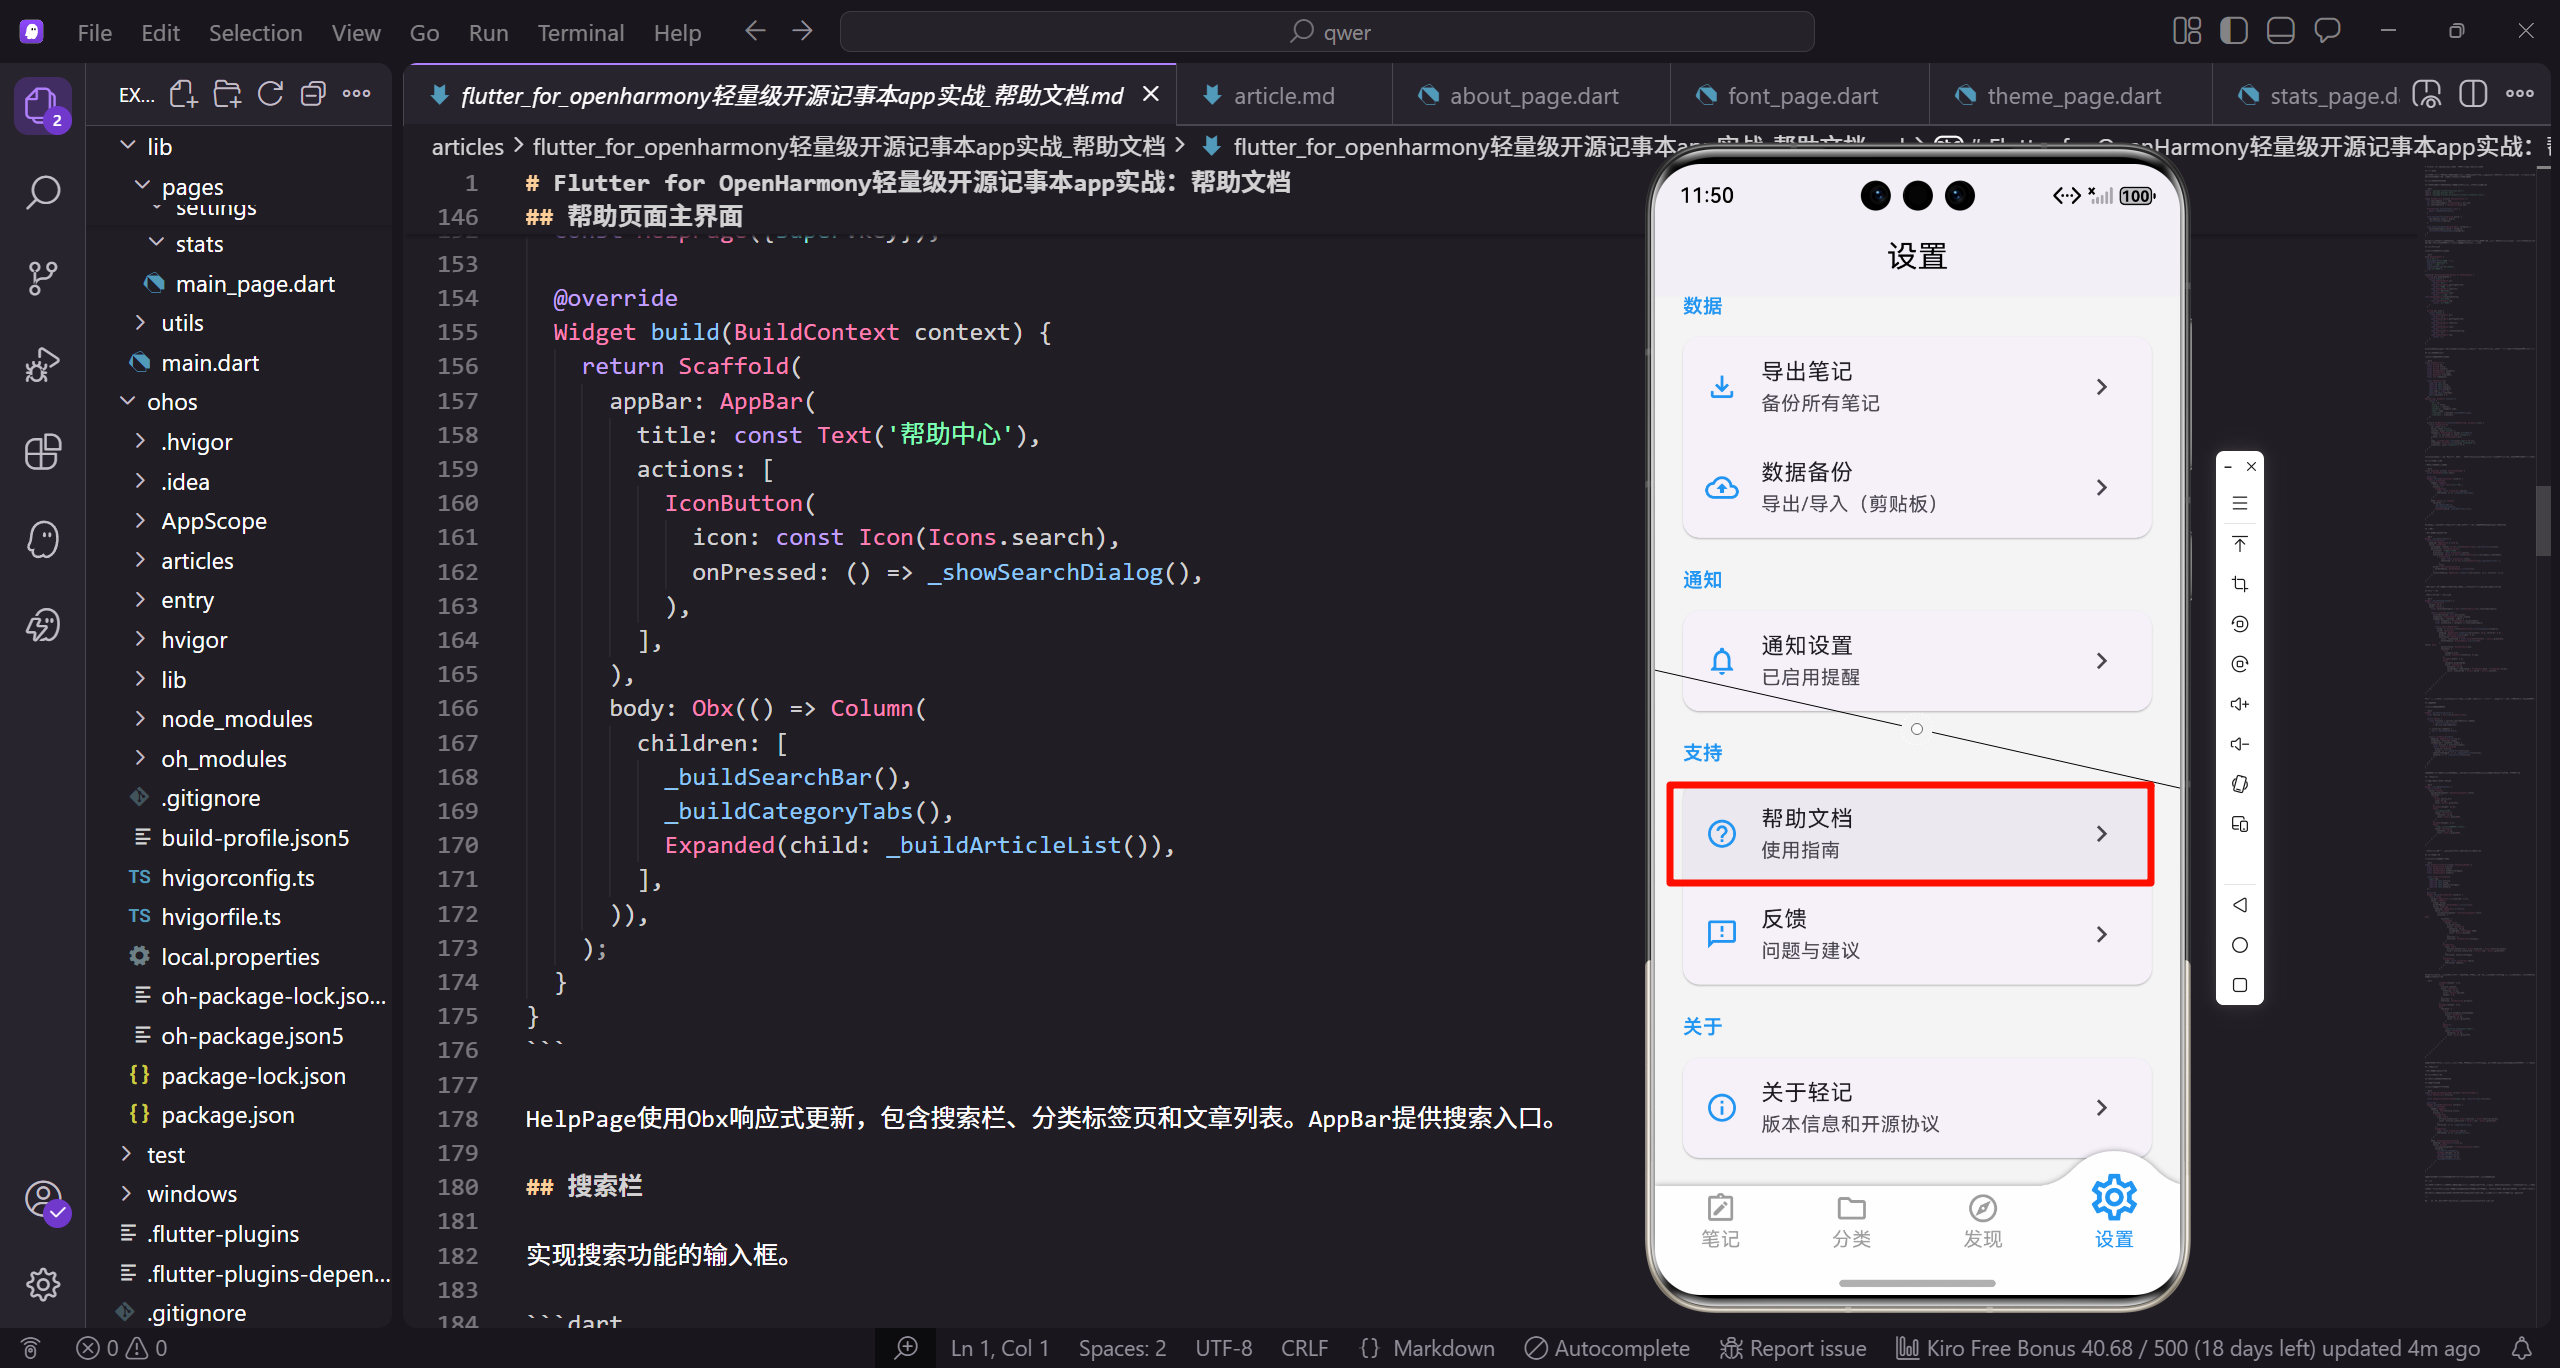The width and height of the screenshot is (2560, 1368).
Task: Rotate the mirrored device screen
Action: 2240,785
